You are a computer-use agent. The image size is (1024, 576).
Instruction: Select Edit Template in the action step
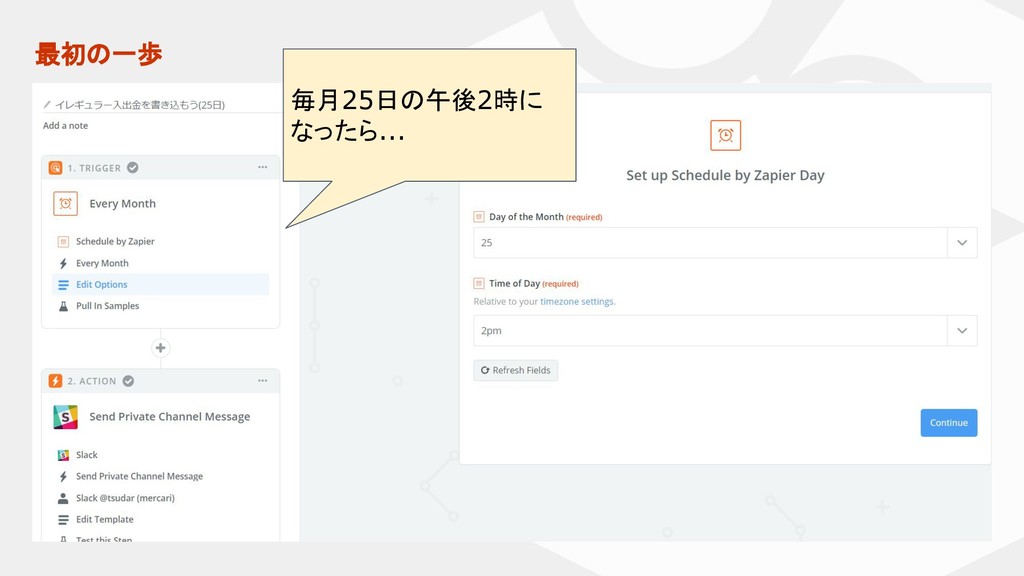pyautogui.click(x=104, y=520)
